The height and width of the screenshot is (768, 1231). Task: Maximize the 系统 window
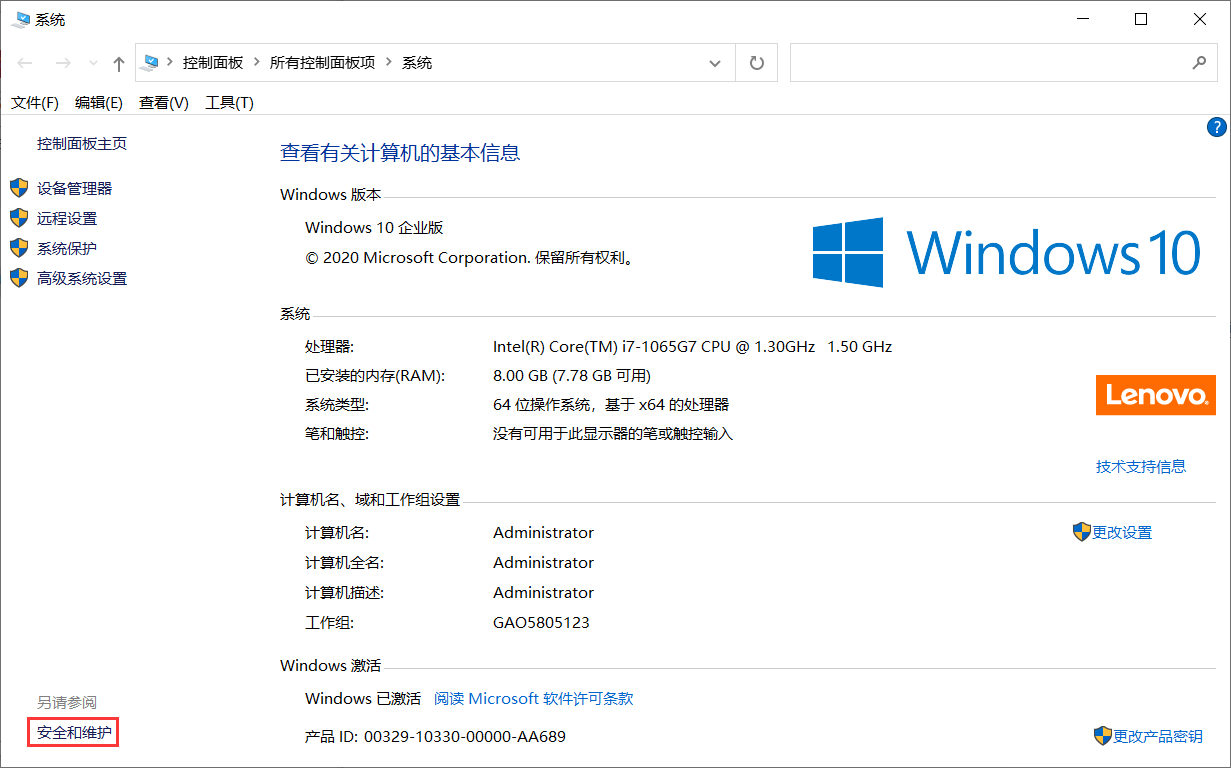pyautogui.click(x=1141, y=19)
